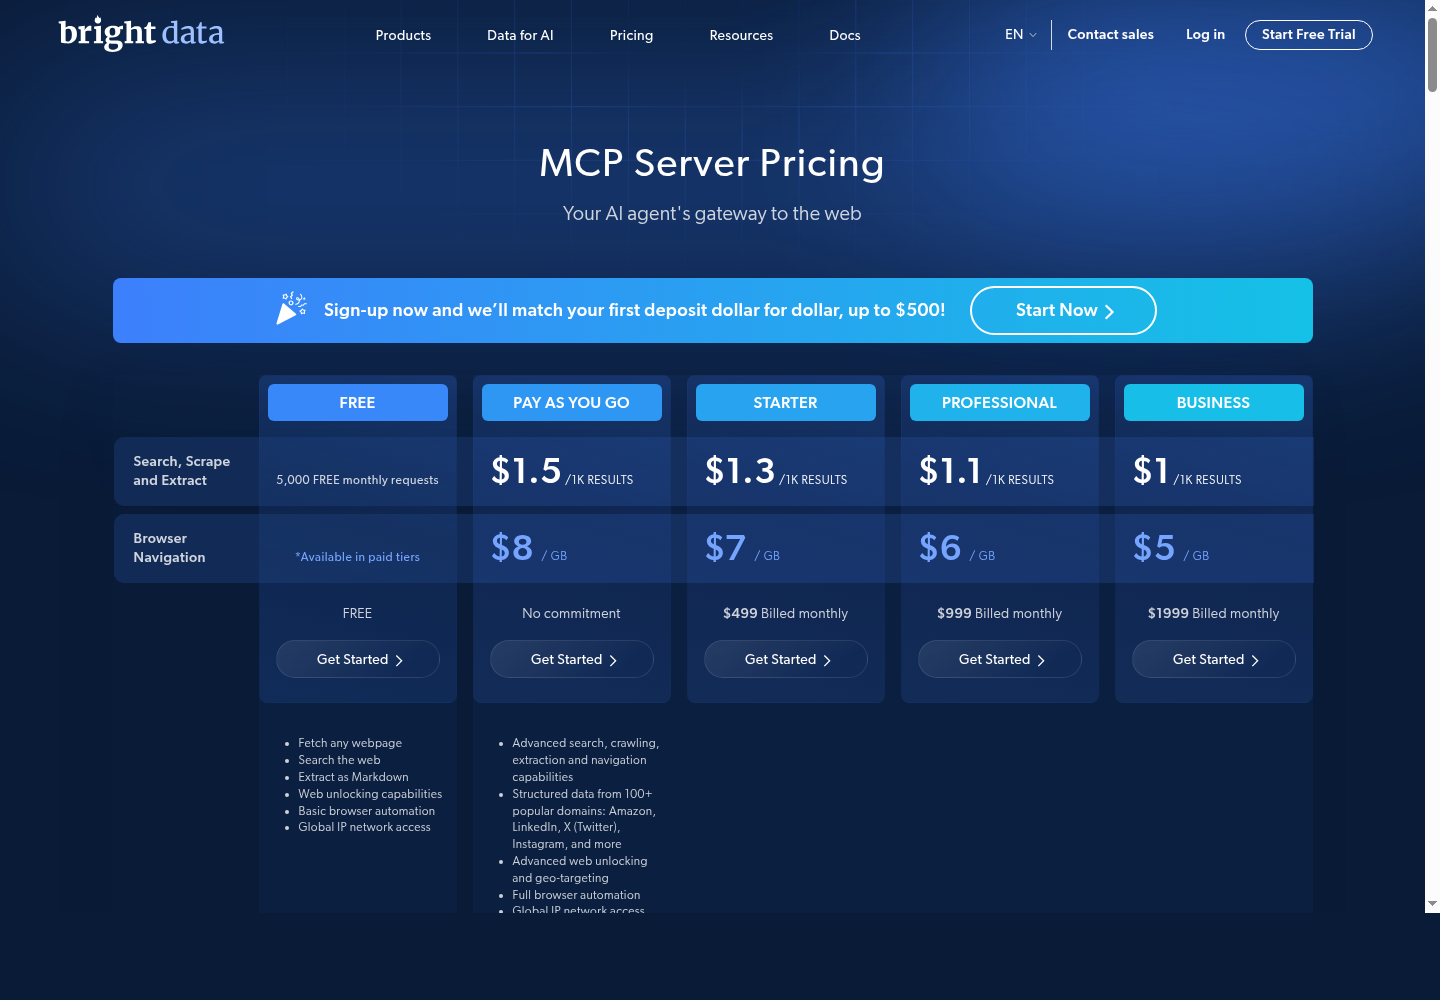Expand the EN language dropdown
The image size is (1440, 1000).
1021,34
